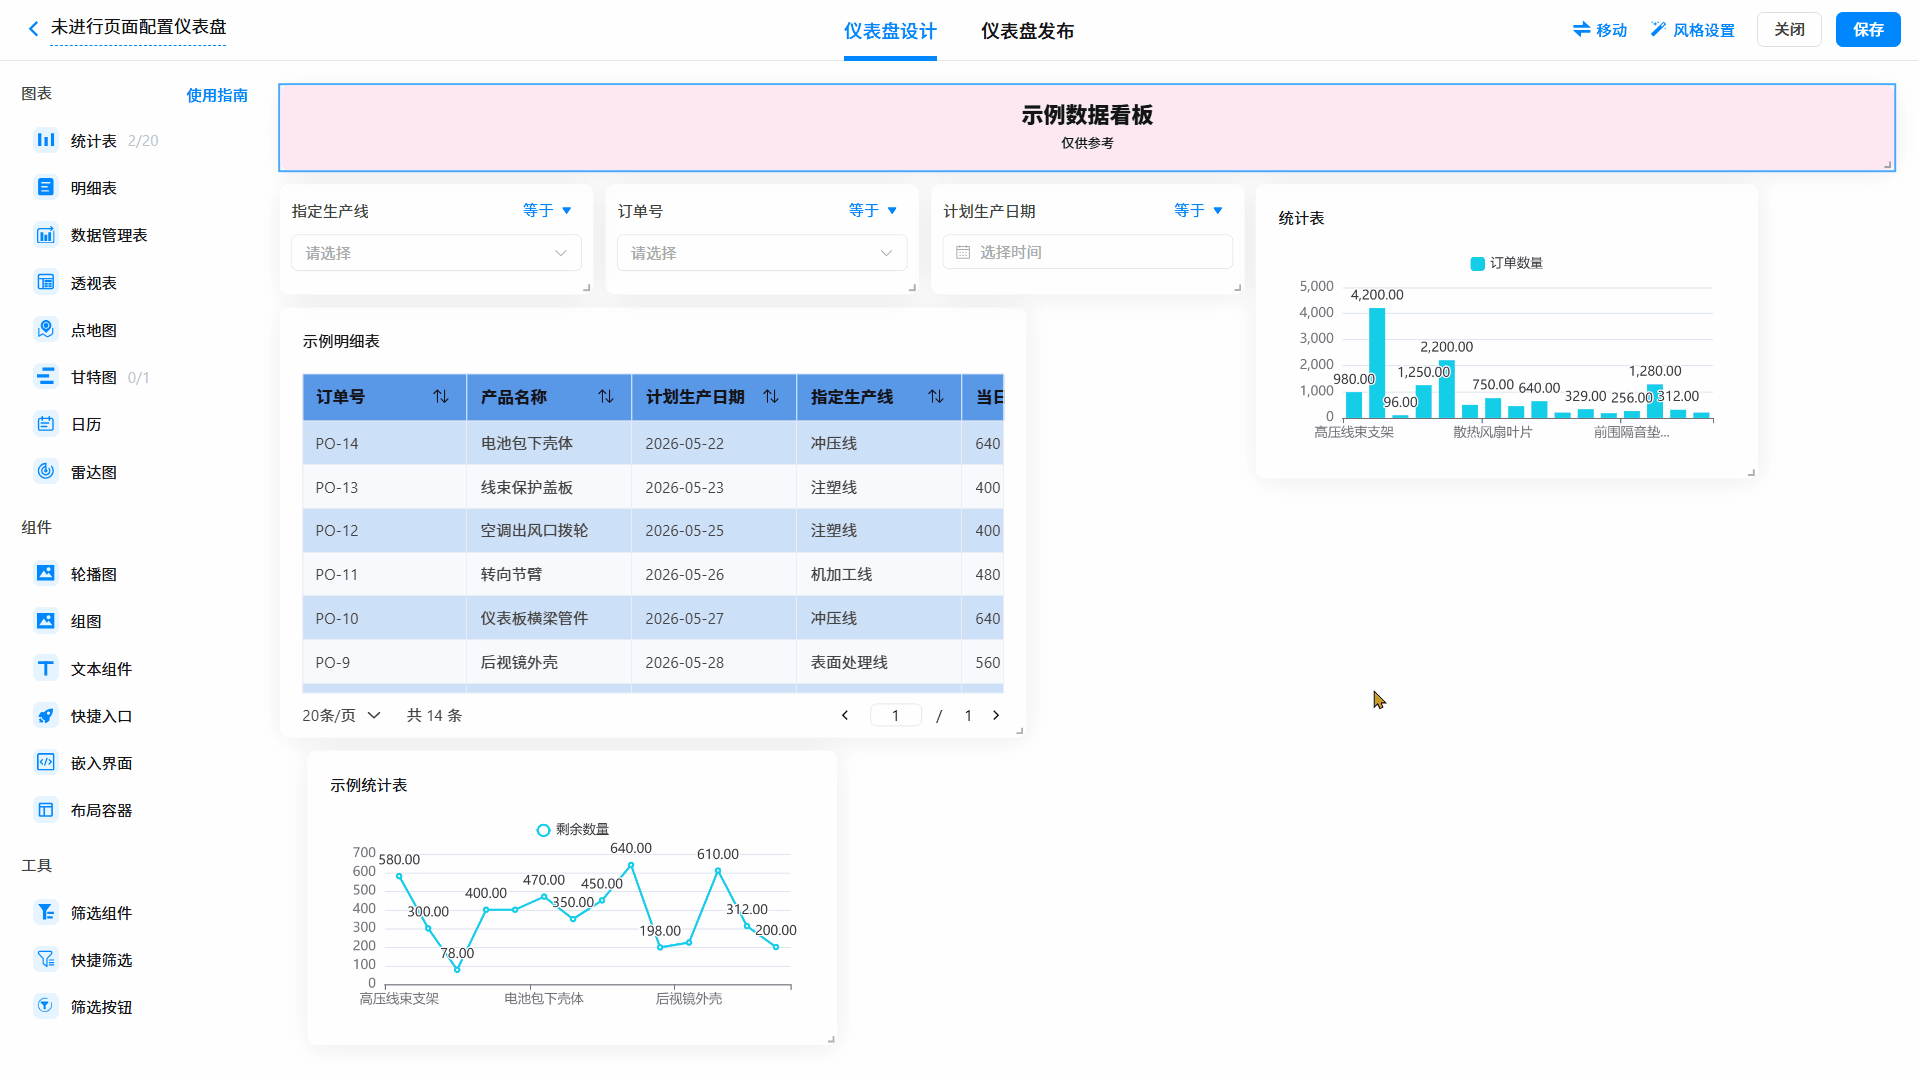Add a 轮播图 carousel component

(x=93, y=574)
